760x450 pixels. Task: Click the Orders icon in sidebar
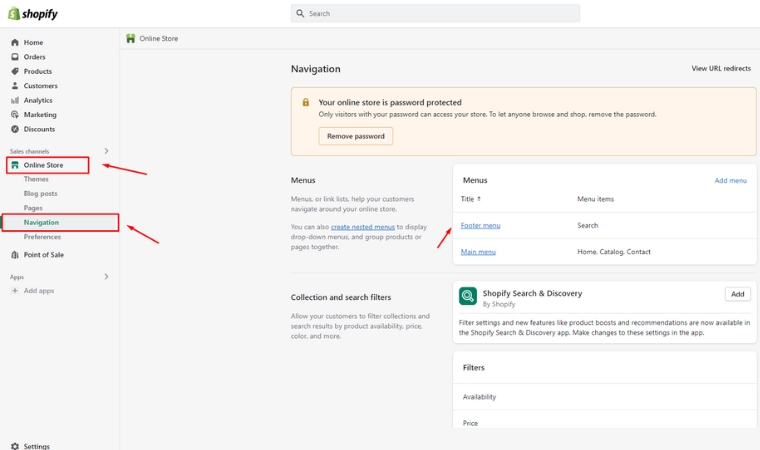point(15,57)
